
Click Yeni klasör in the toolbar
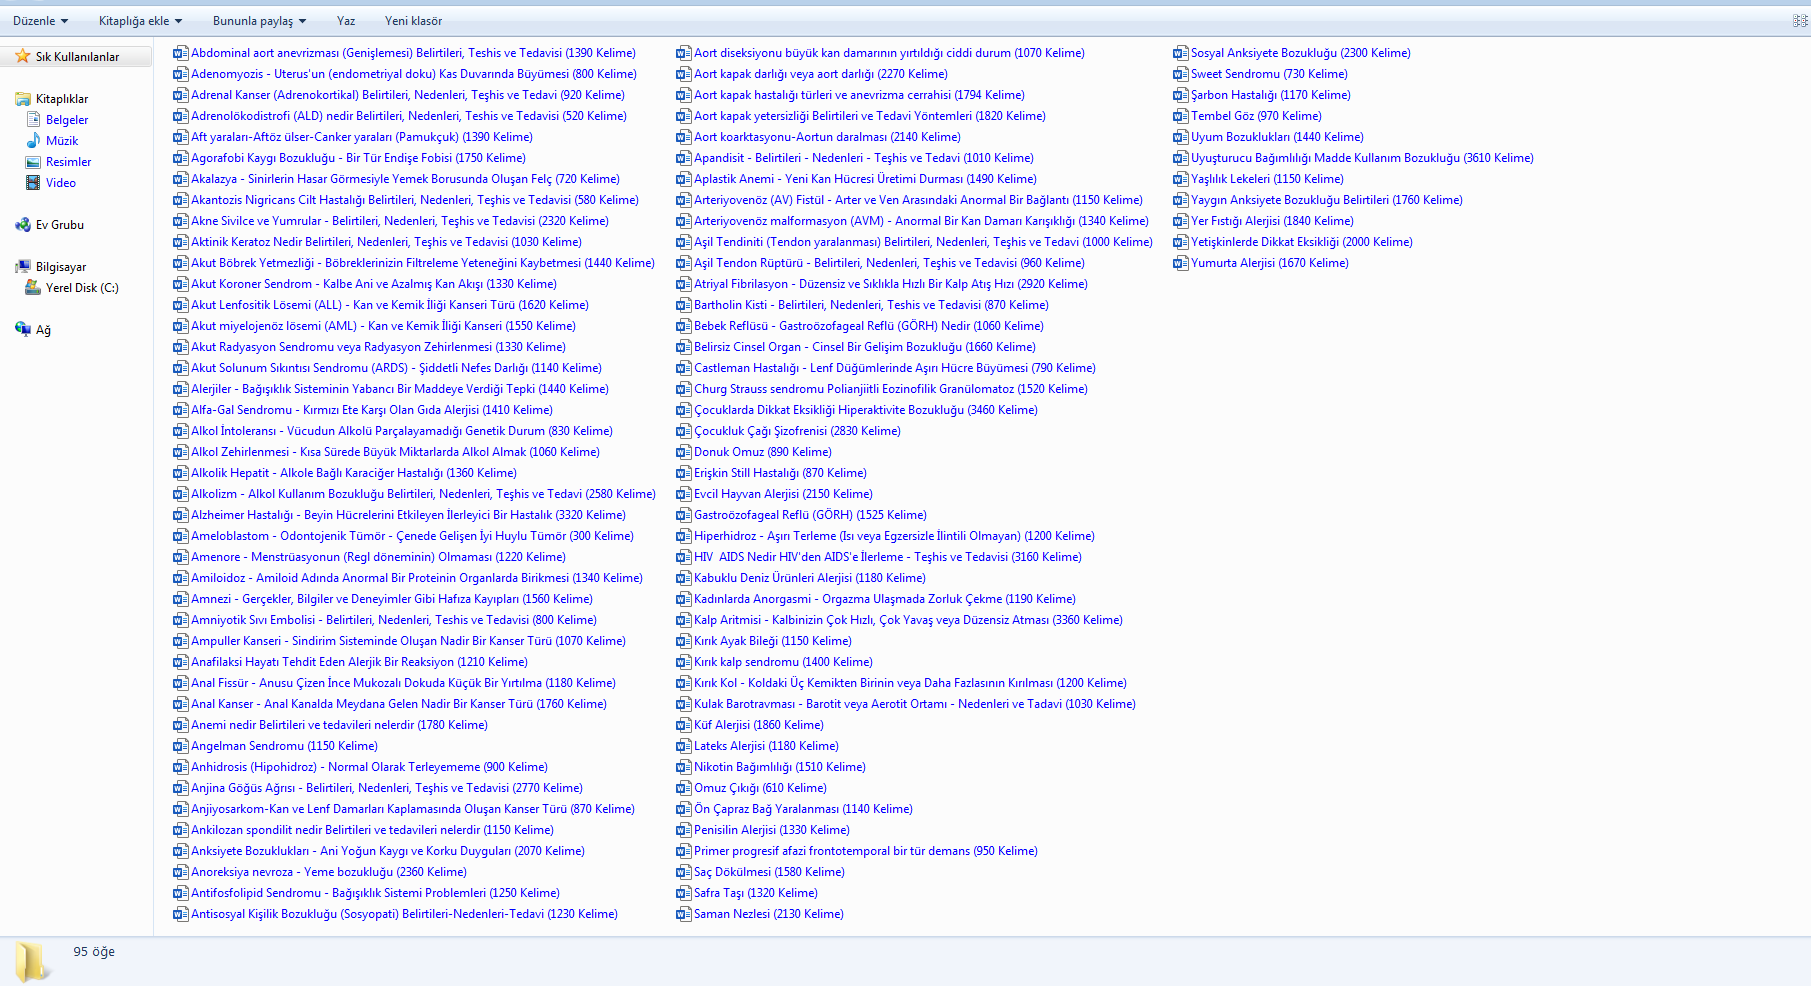point(413,20)
